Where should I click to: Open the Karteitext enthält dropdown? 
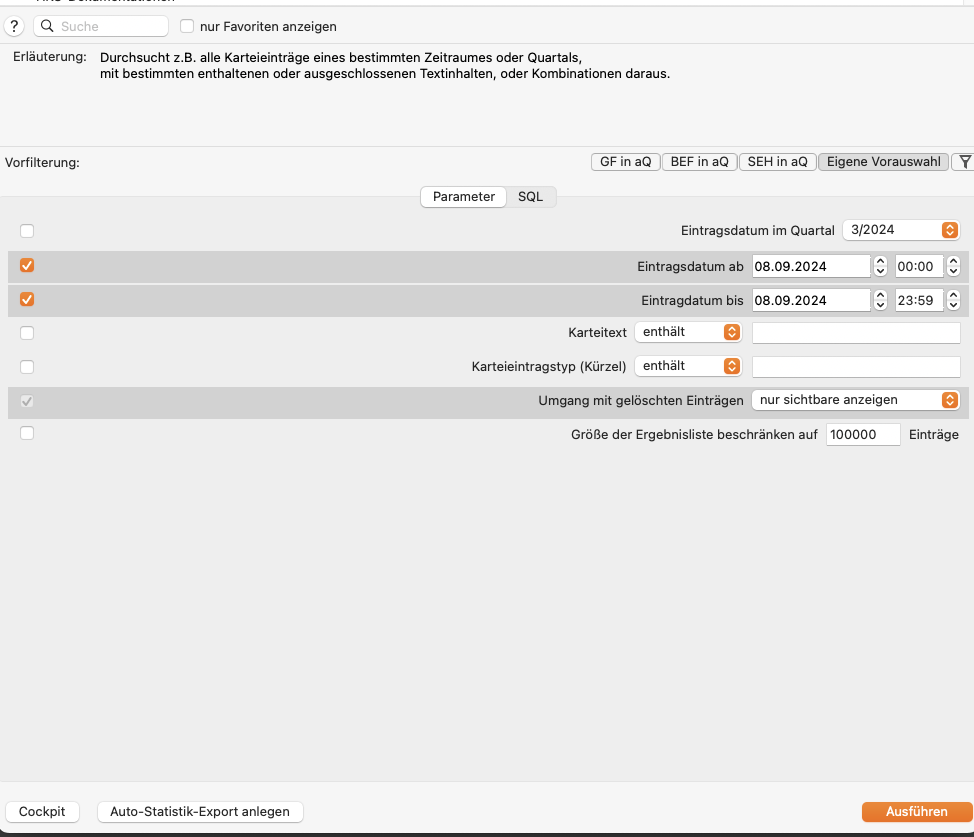tap(688, 332)
